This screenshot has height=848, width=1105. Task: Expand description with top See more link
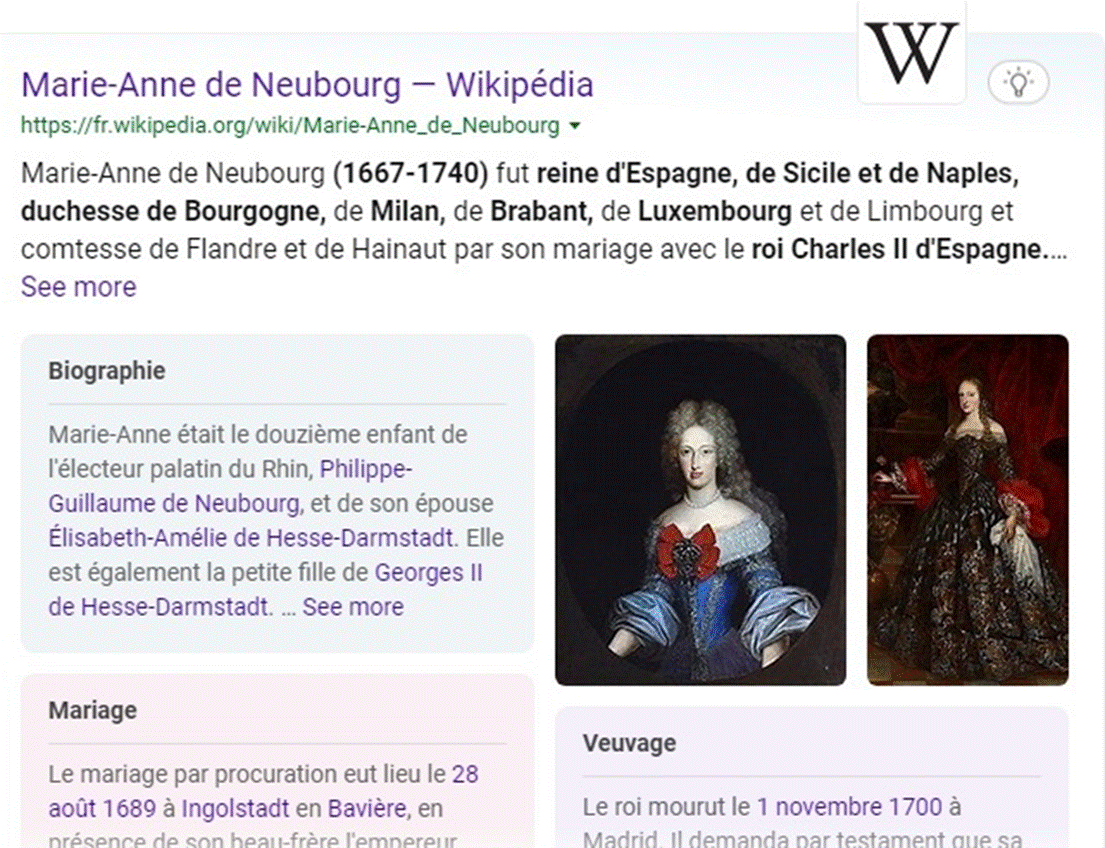click(79, 287)
